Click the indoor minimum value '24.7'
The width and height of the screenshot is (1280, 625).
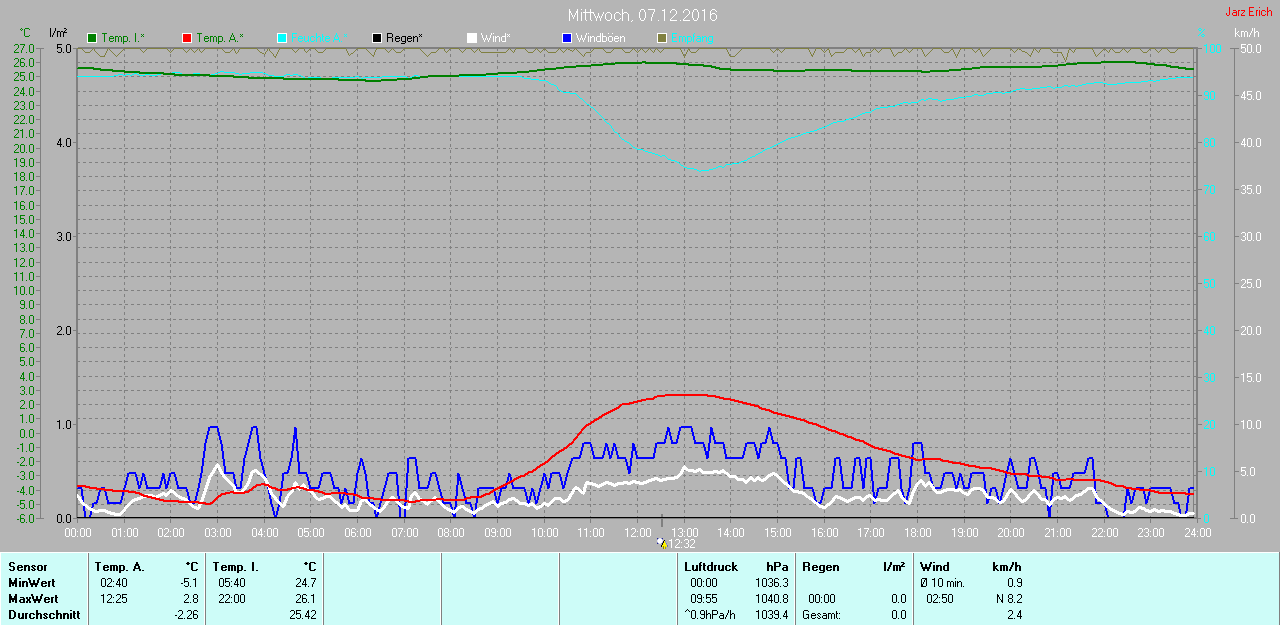(x=305, y=583)
